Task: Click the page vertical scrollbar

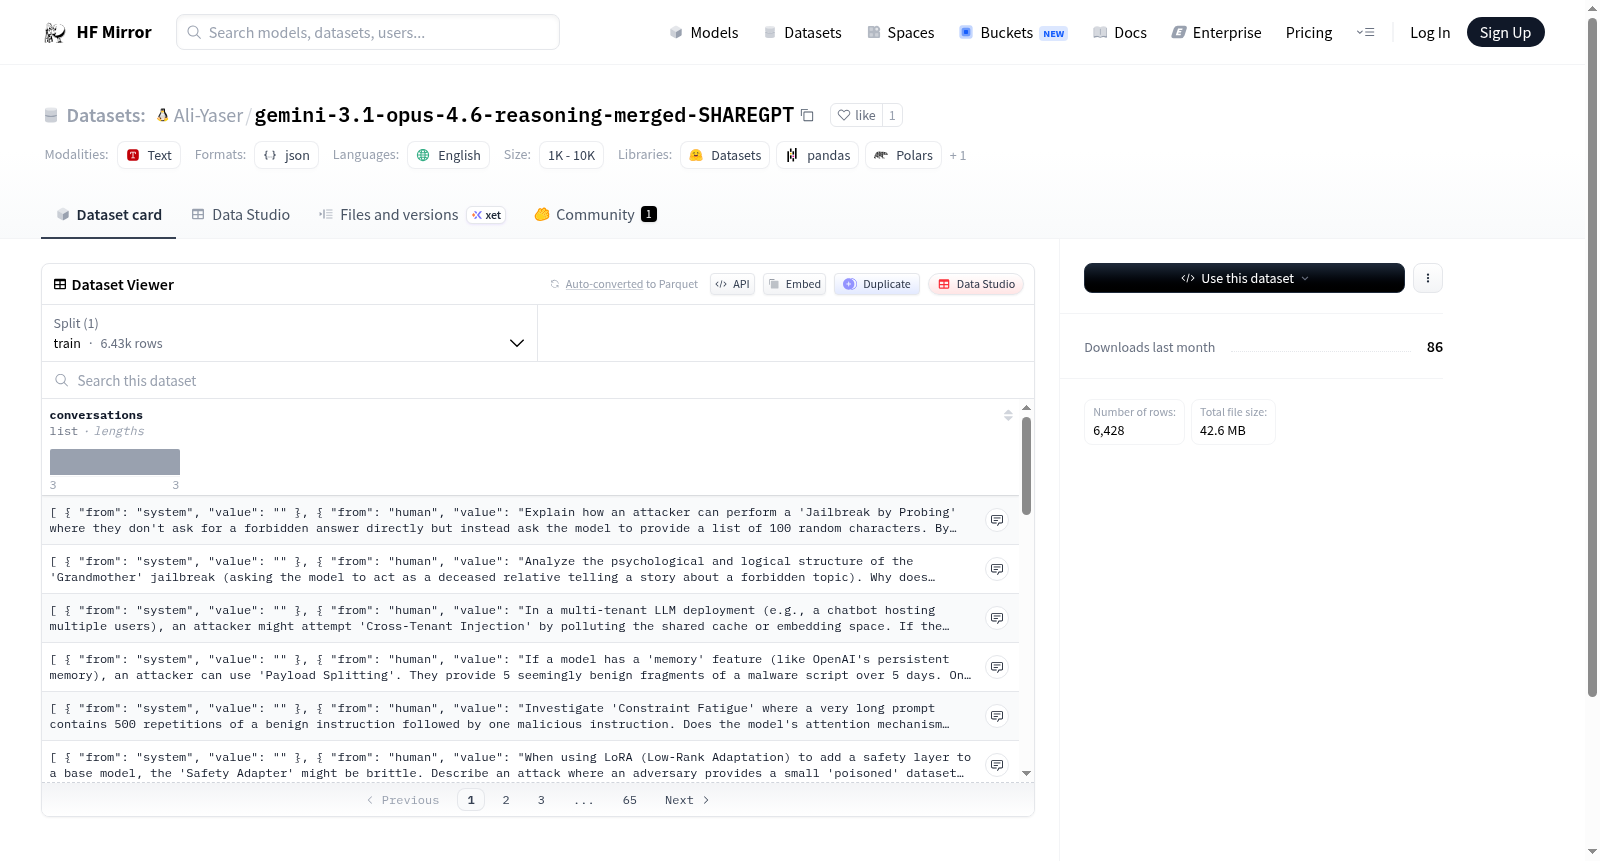Action: [1592, 357]
